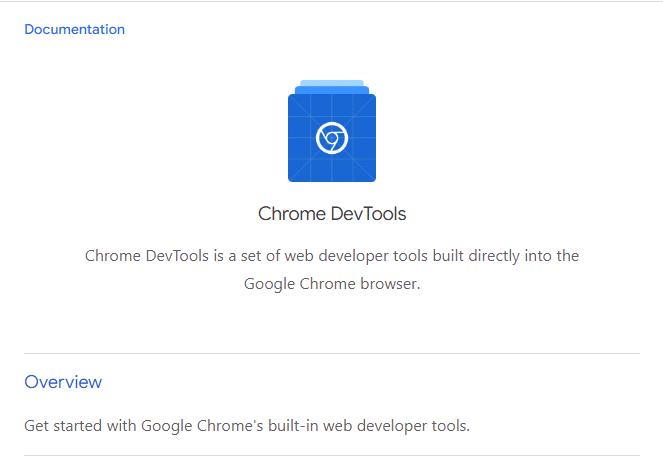The width and height of the screenshot is (663, 457).
Task: Click the text 'Google Chrome browser.'
Action: (332, 284)
